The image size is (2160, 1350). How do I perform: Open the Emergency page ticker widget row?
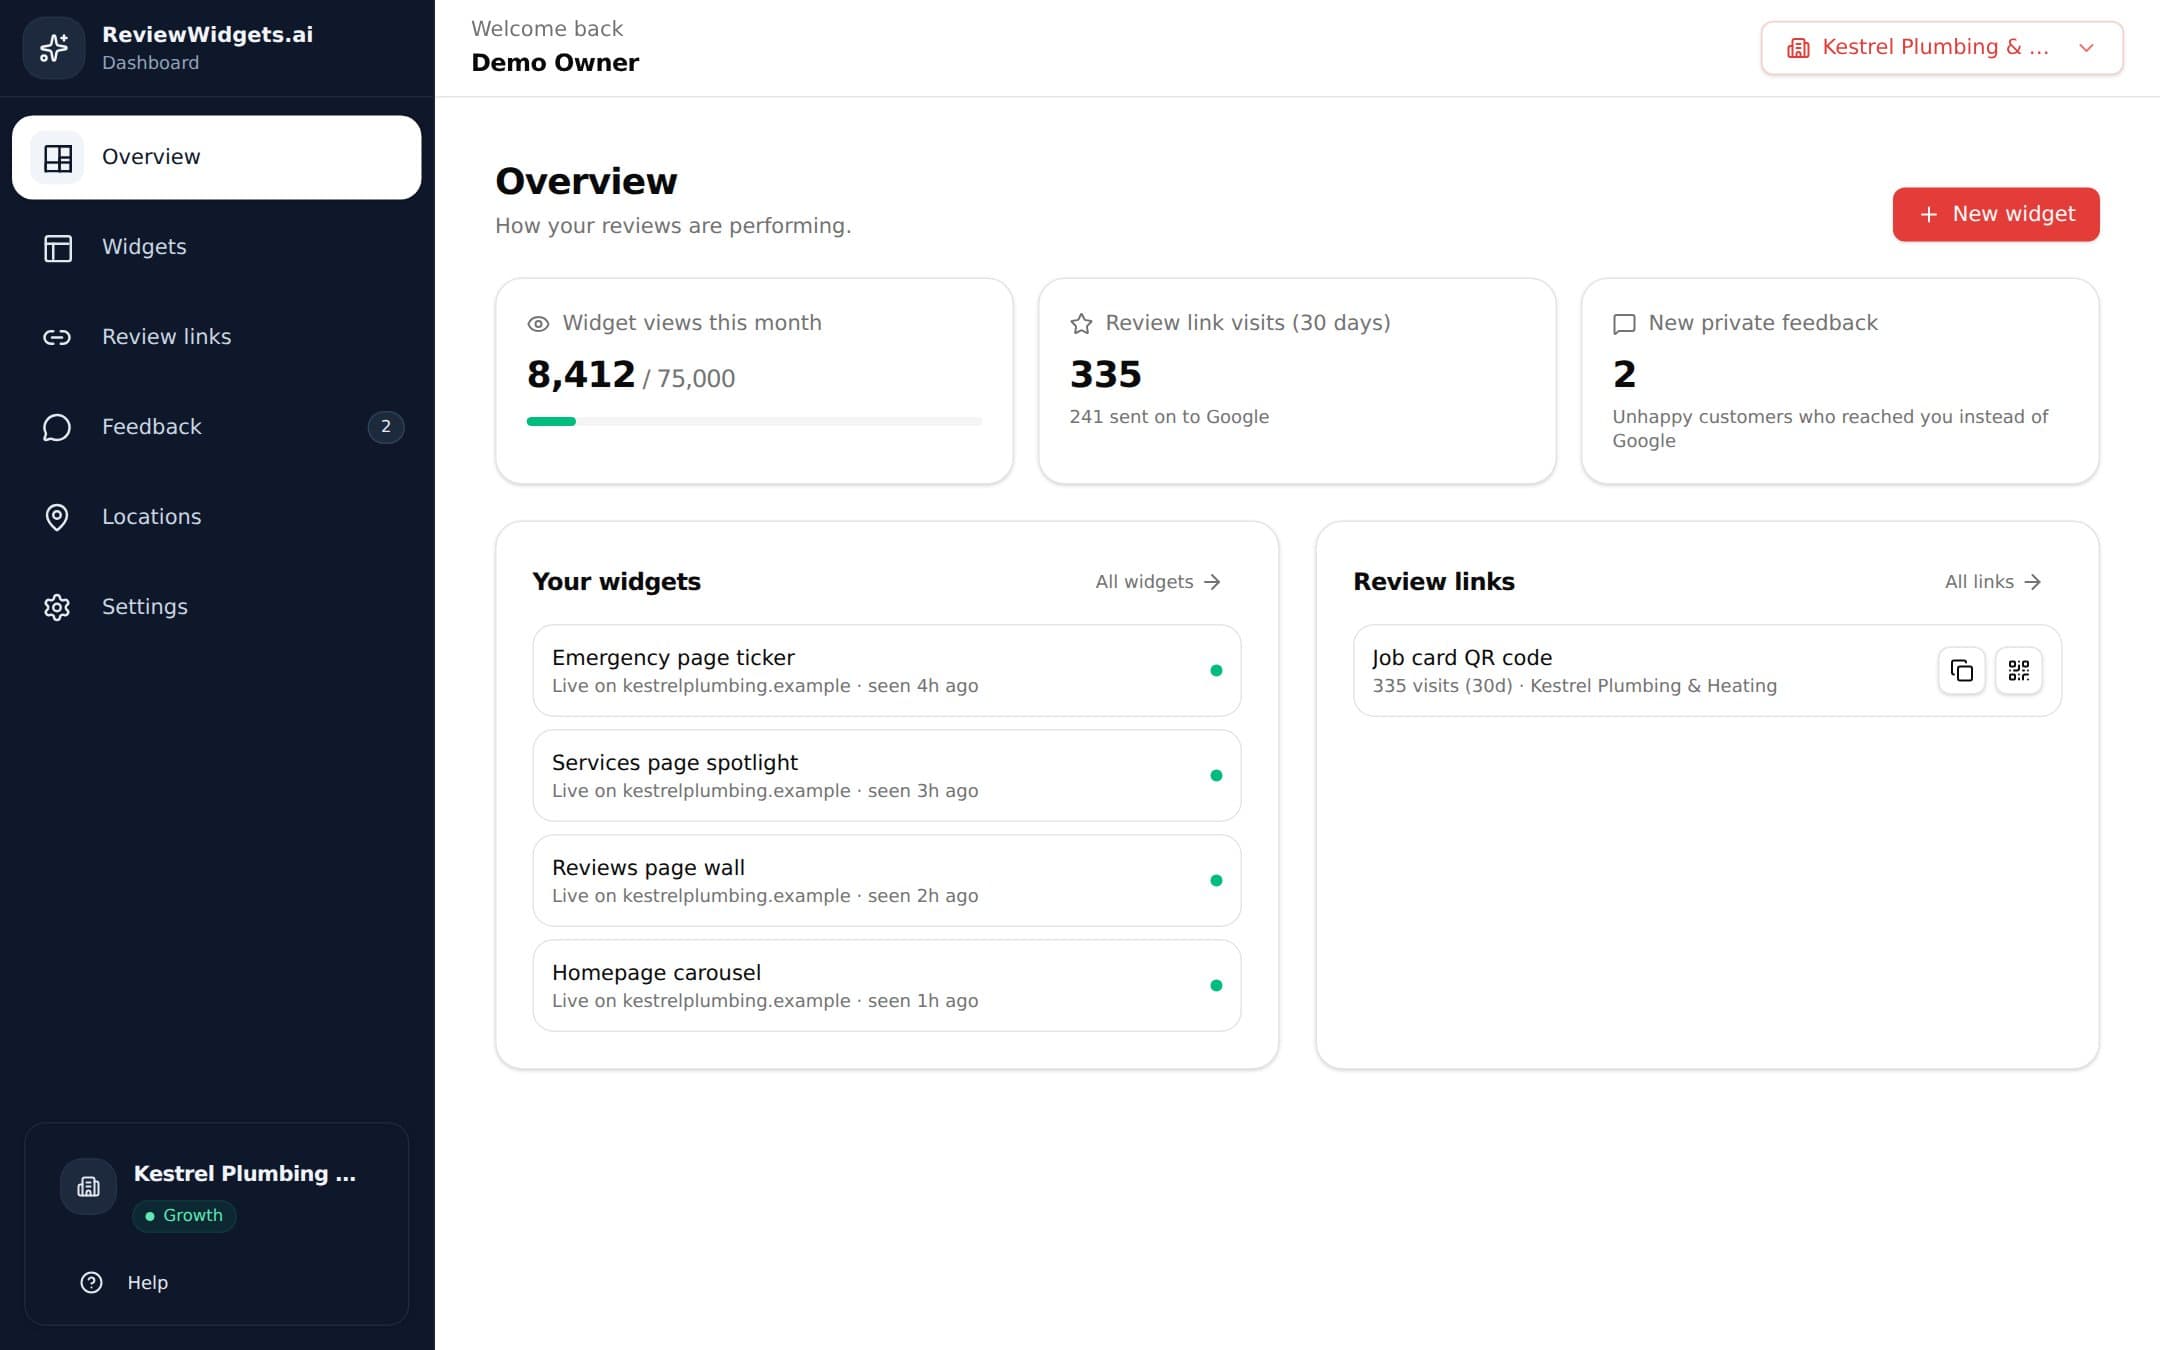tap(887, 671)
